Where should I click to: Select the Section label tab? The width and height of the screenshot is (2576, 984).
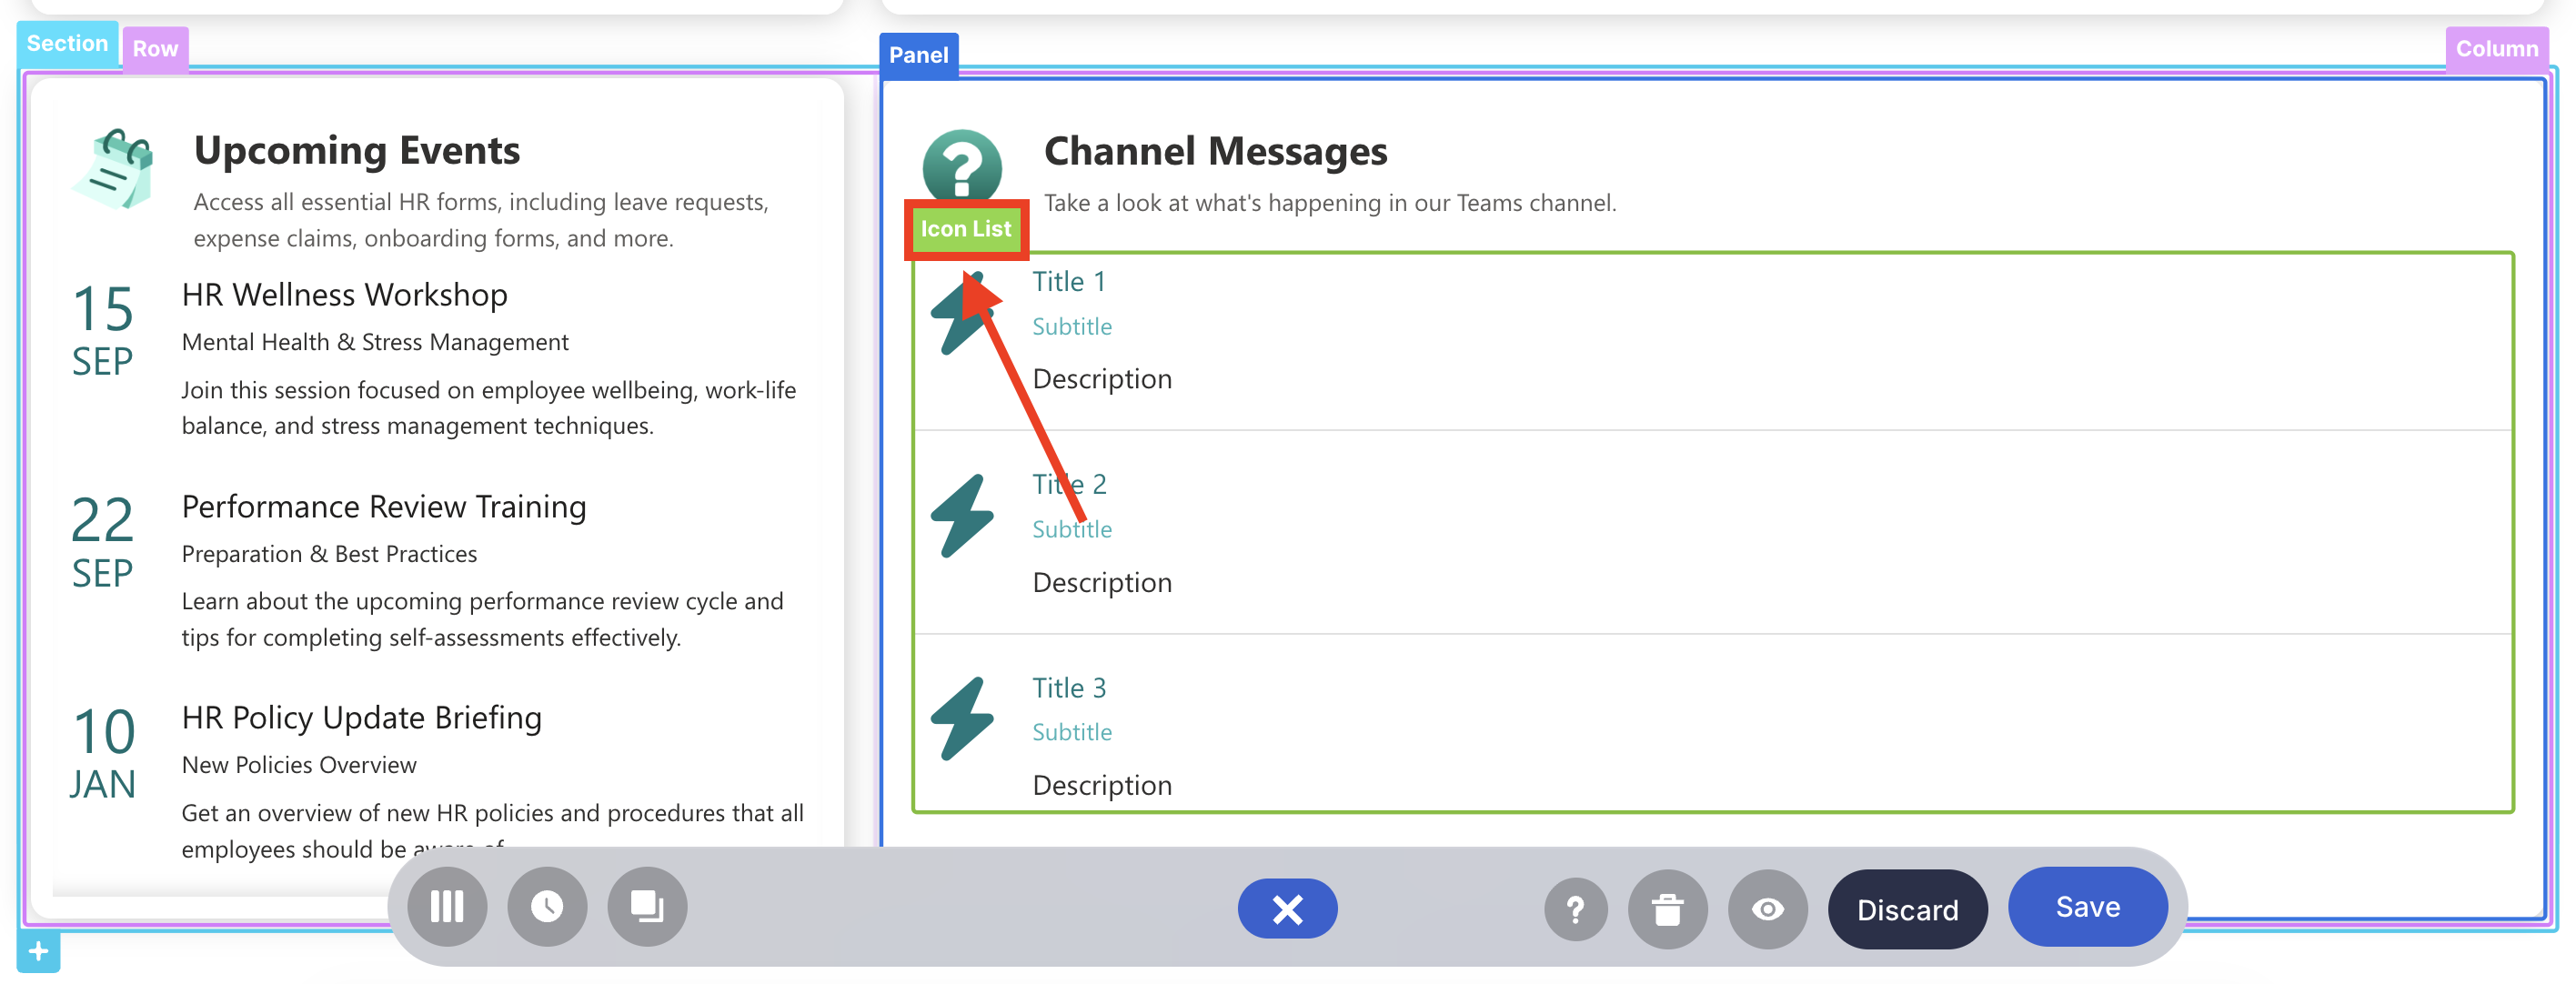click(x=67, y=44)
